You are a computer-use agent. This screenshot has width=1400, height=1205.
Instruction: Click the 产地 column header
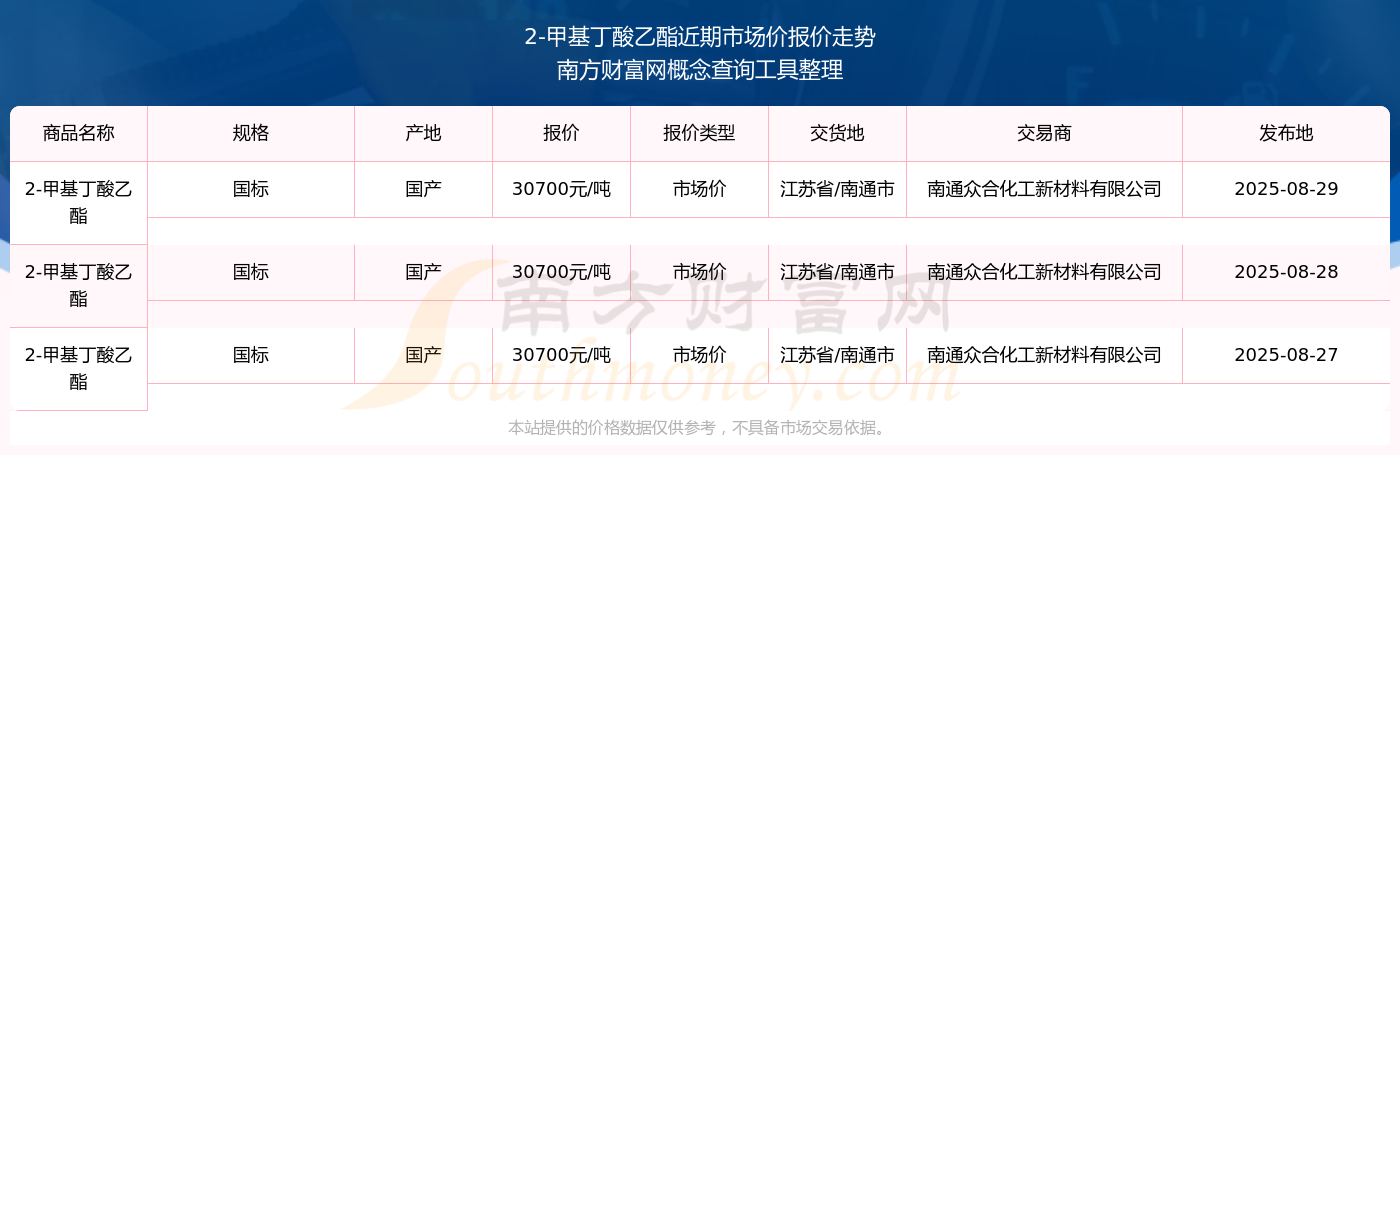tap(424, 134)
